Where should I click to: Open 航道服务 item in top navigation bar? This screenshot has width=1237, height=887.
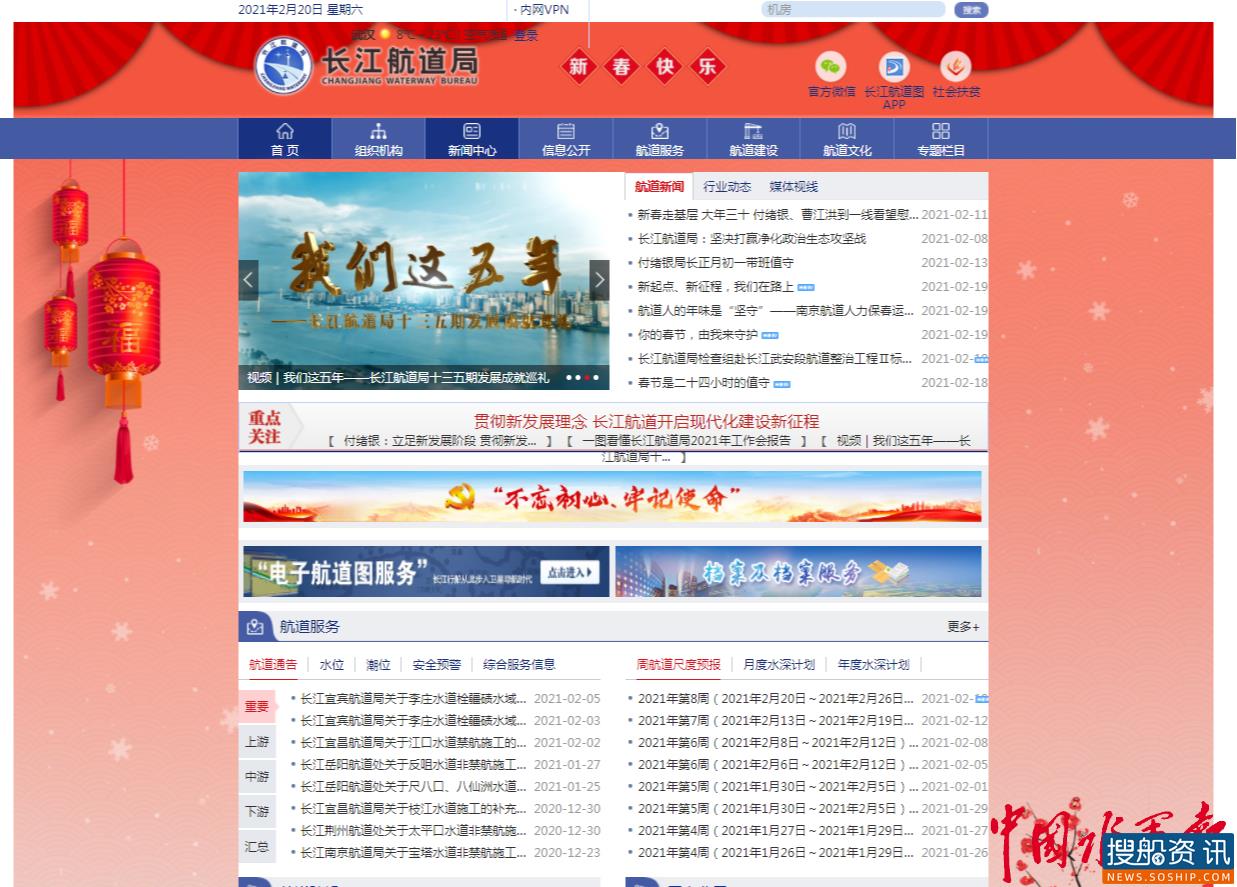tap(660, 139)
